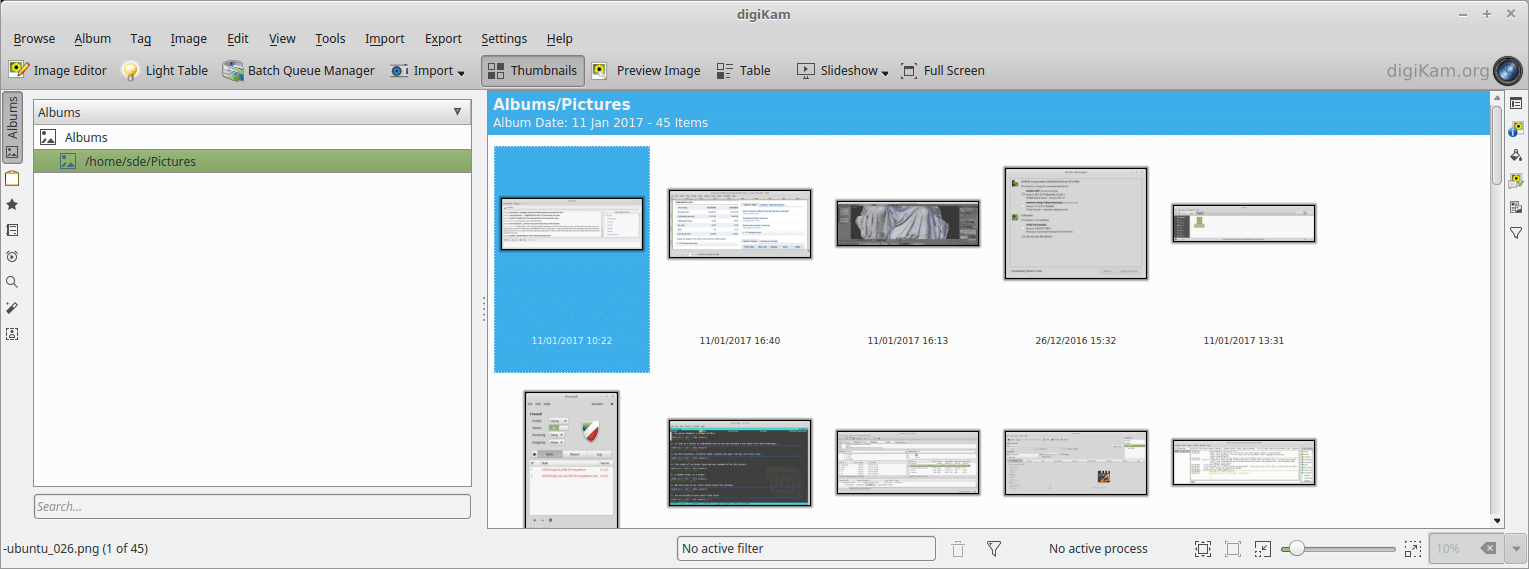This screenshot has height=569, width=1529.
Task: Click the thumbnail size zoom slider
Action: [1340, 549]
